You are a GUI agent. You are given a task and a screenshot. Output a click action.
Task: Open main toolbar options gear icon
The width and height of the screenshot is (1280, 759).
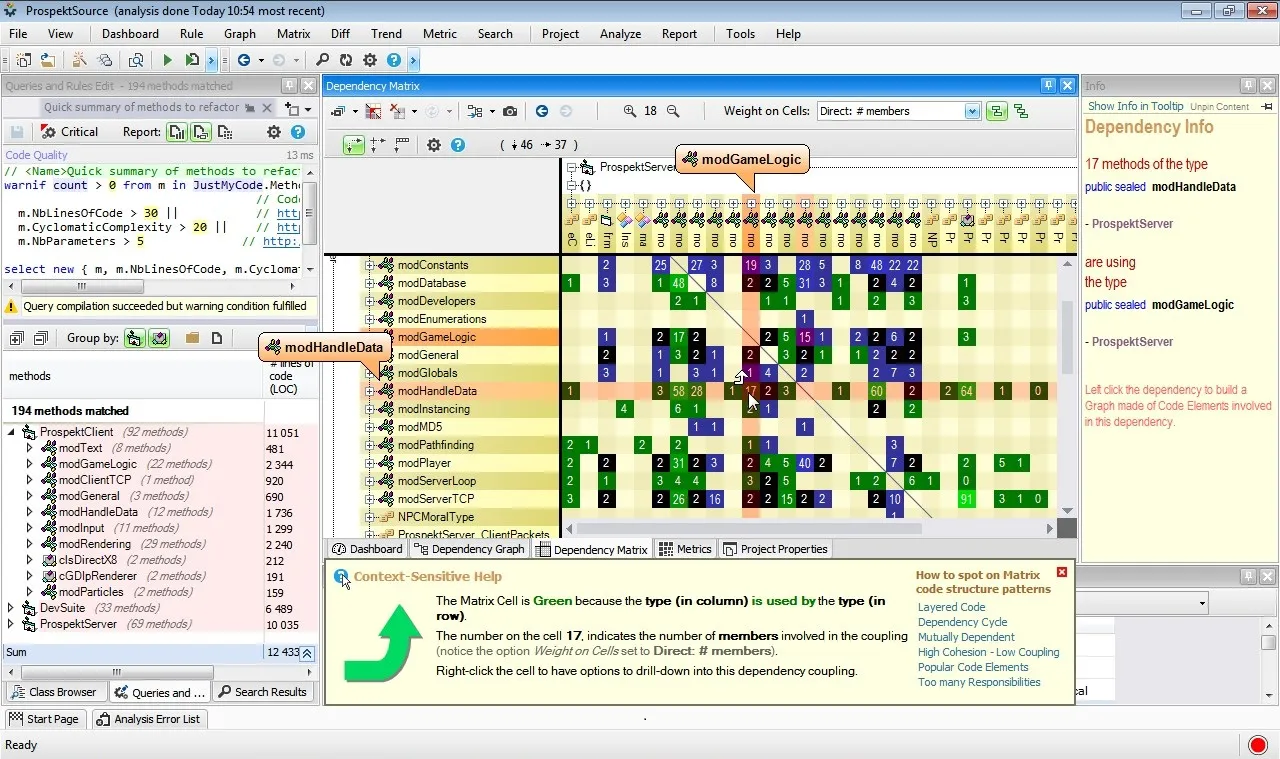(x=370, y=60)
